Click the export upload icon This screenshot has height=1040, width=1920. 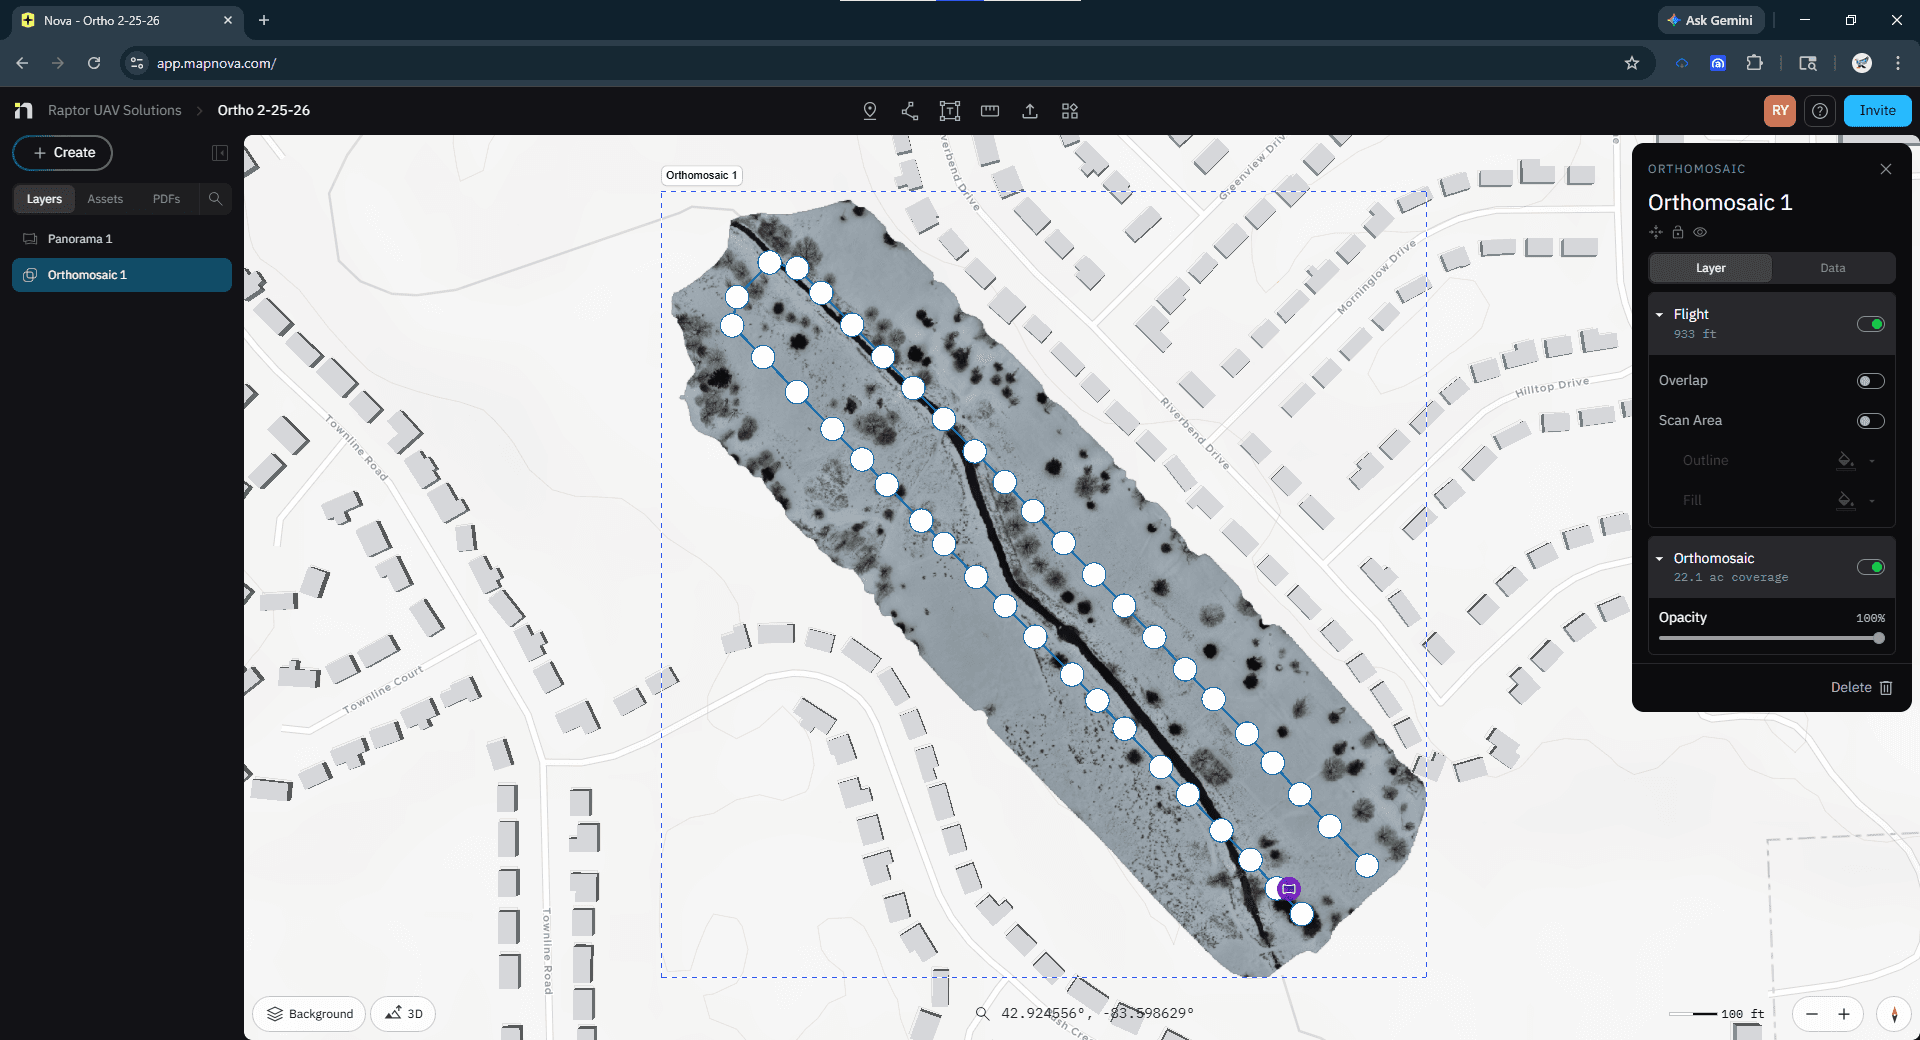coord(1029,111)
